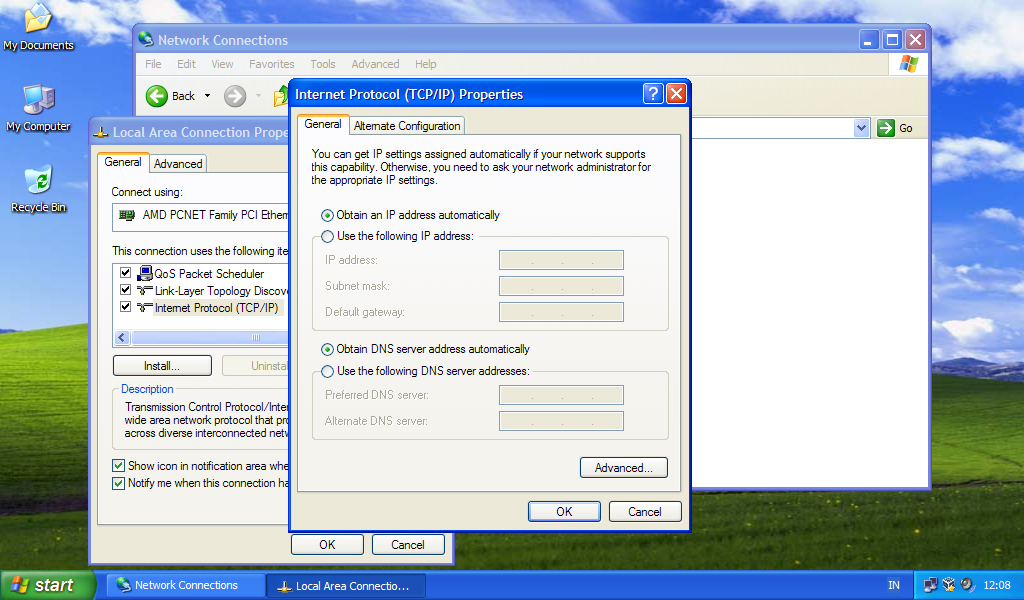This screenshot has width=1024, height=600.
Task: Open the Back button history dropdown
Action: pyautogui.click(x=208, y=96)
